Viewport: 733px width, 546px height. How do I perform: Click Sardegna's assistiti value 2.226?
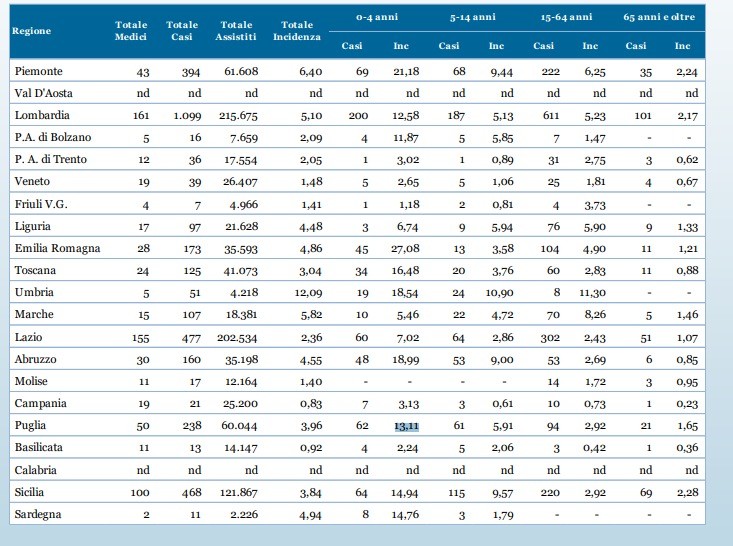tap(244, 515)
